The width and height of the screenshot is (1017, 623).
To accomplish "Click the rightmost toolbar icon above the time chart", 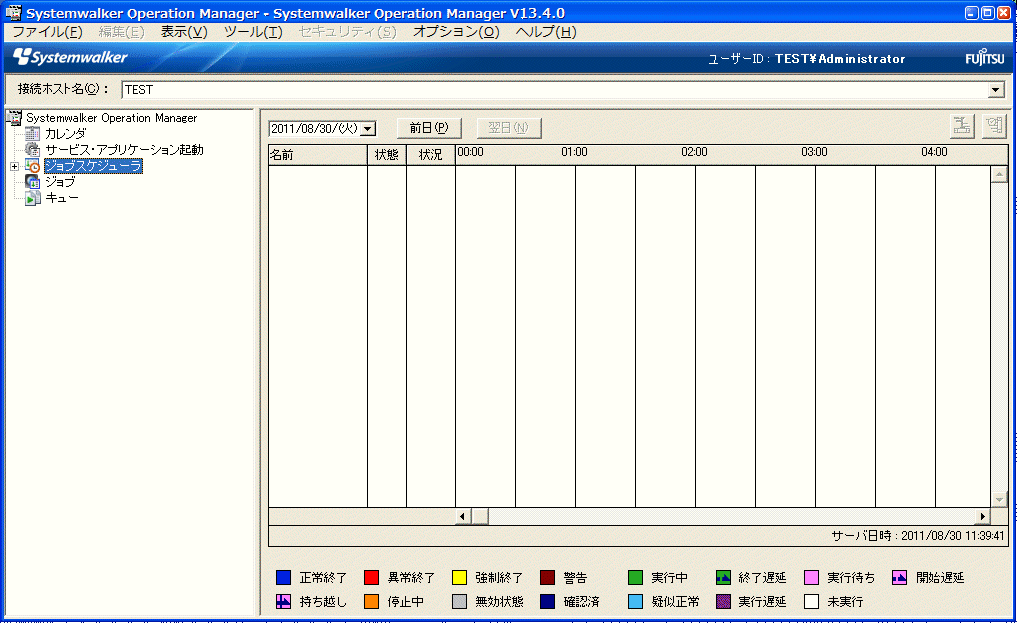I will (994, 126).
